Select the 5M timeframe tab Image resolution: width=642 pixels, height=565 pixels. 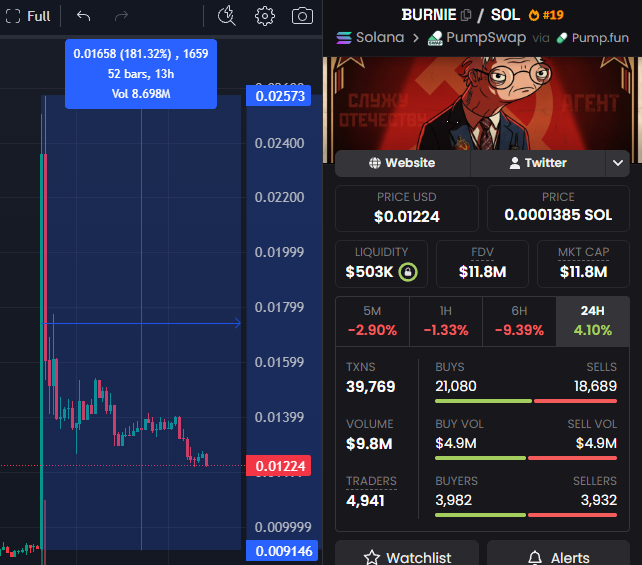click(372, 321)
